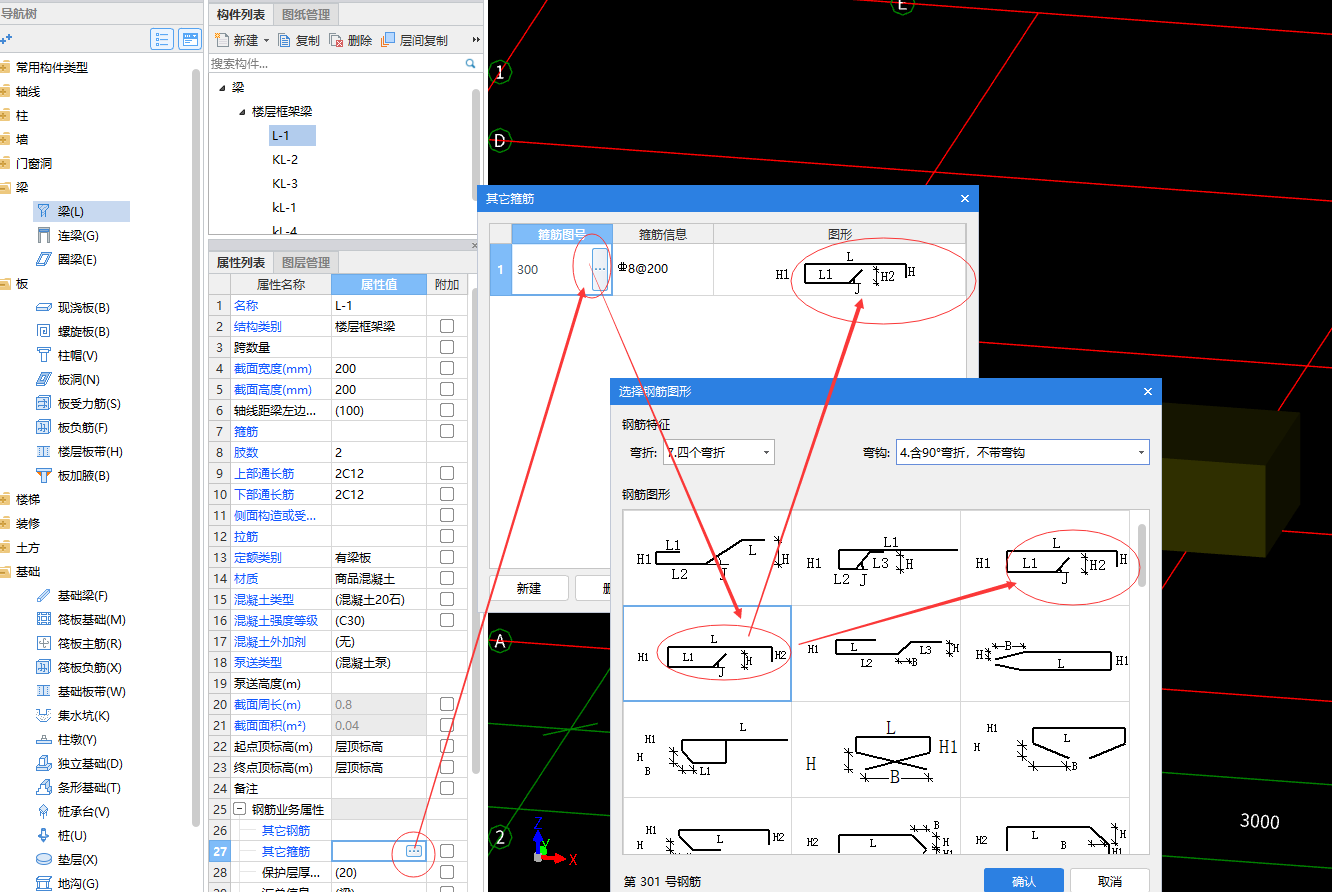The width and height of the screenshot is (1332, 892).
Task: Tick 附加 checkbox for 截面宽度 row
Action: [447, 368]
